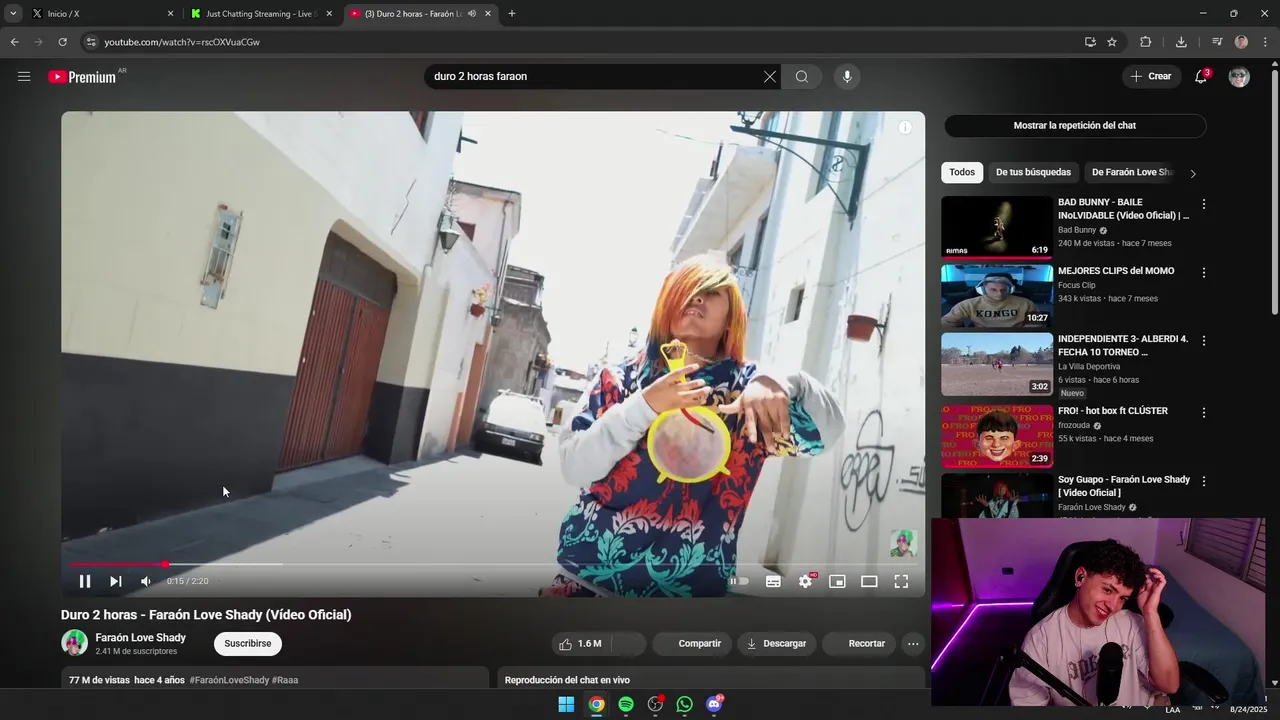The width and height of the screenshot is (1280, 720).
Task: Mute the video volume icon
Action: click(145, 581)
